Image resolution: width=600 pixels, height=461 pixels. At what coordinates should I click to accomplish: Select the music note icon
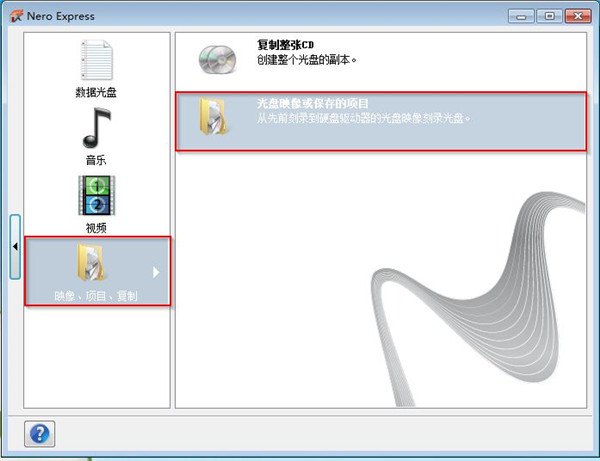96,127
